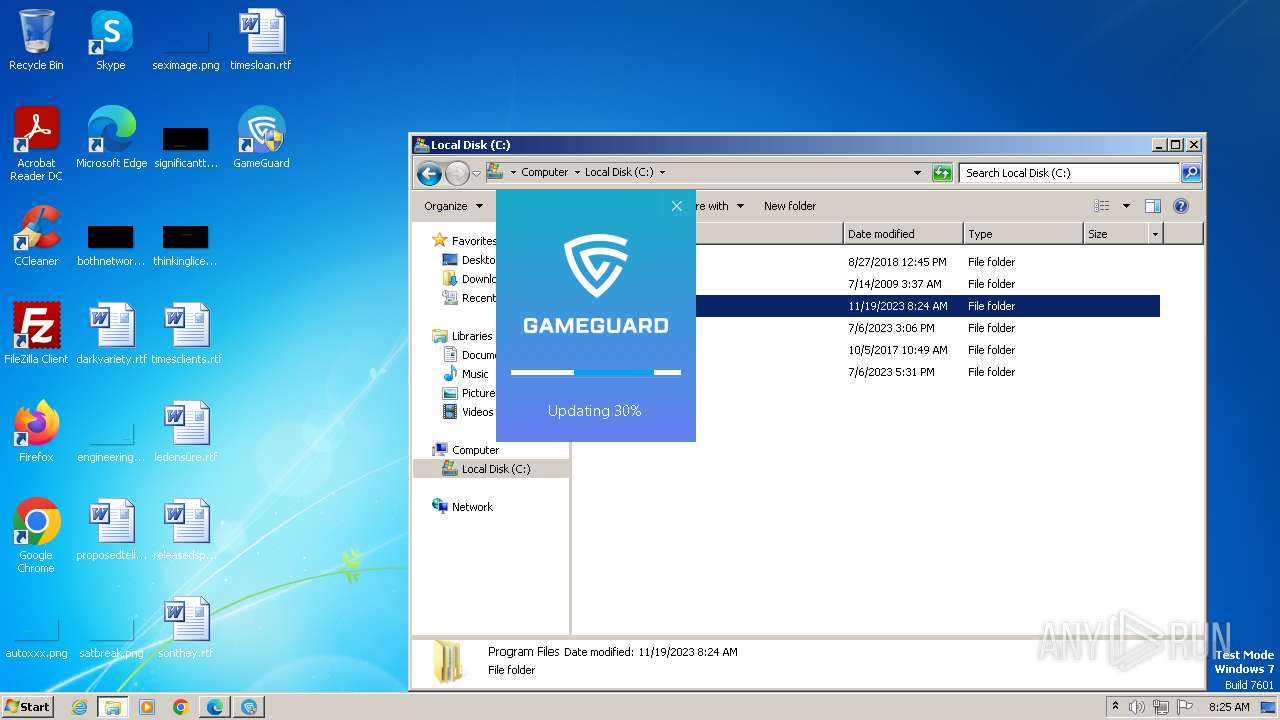1280x720 pixels.
Task: Open timesclients.rtf document icon
Action: [x=186, y=334]
